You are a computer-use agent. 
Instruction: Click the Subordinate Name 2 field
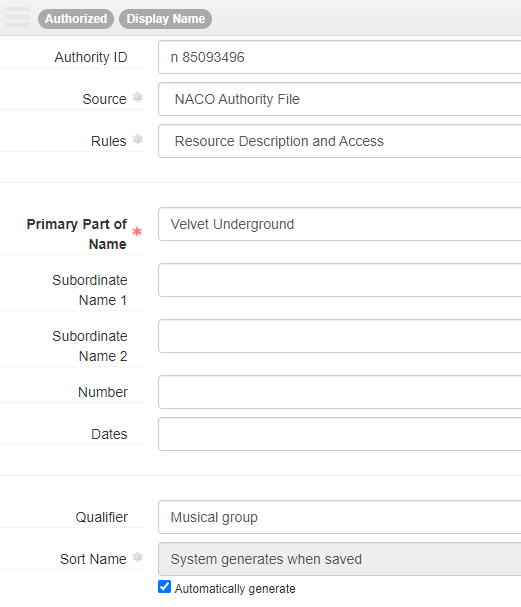coord(339,336)
